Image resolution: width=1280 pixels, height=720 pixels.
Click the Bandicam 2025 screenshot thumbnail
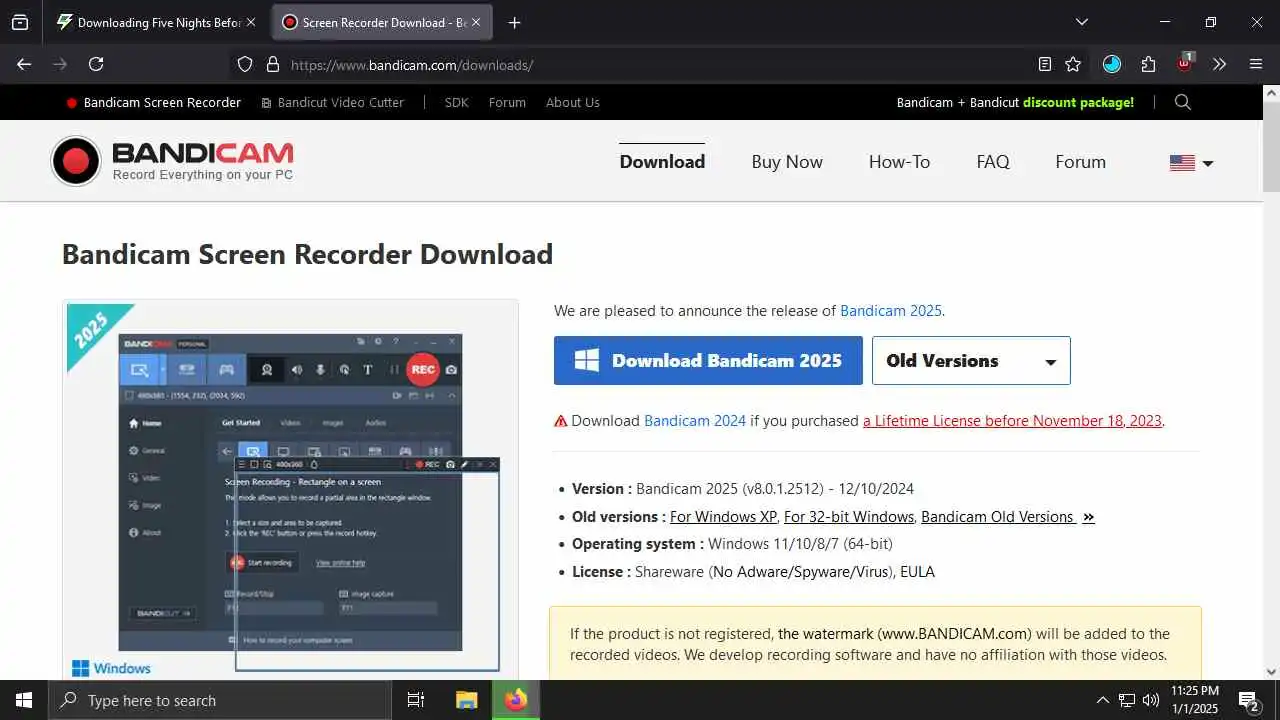(x=290, y=490)
